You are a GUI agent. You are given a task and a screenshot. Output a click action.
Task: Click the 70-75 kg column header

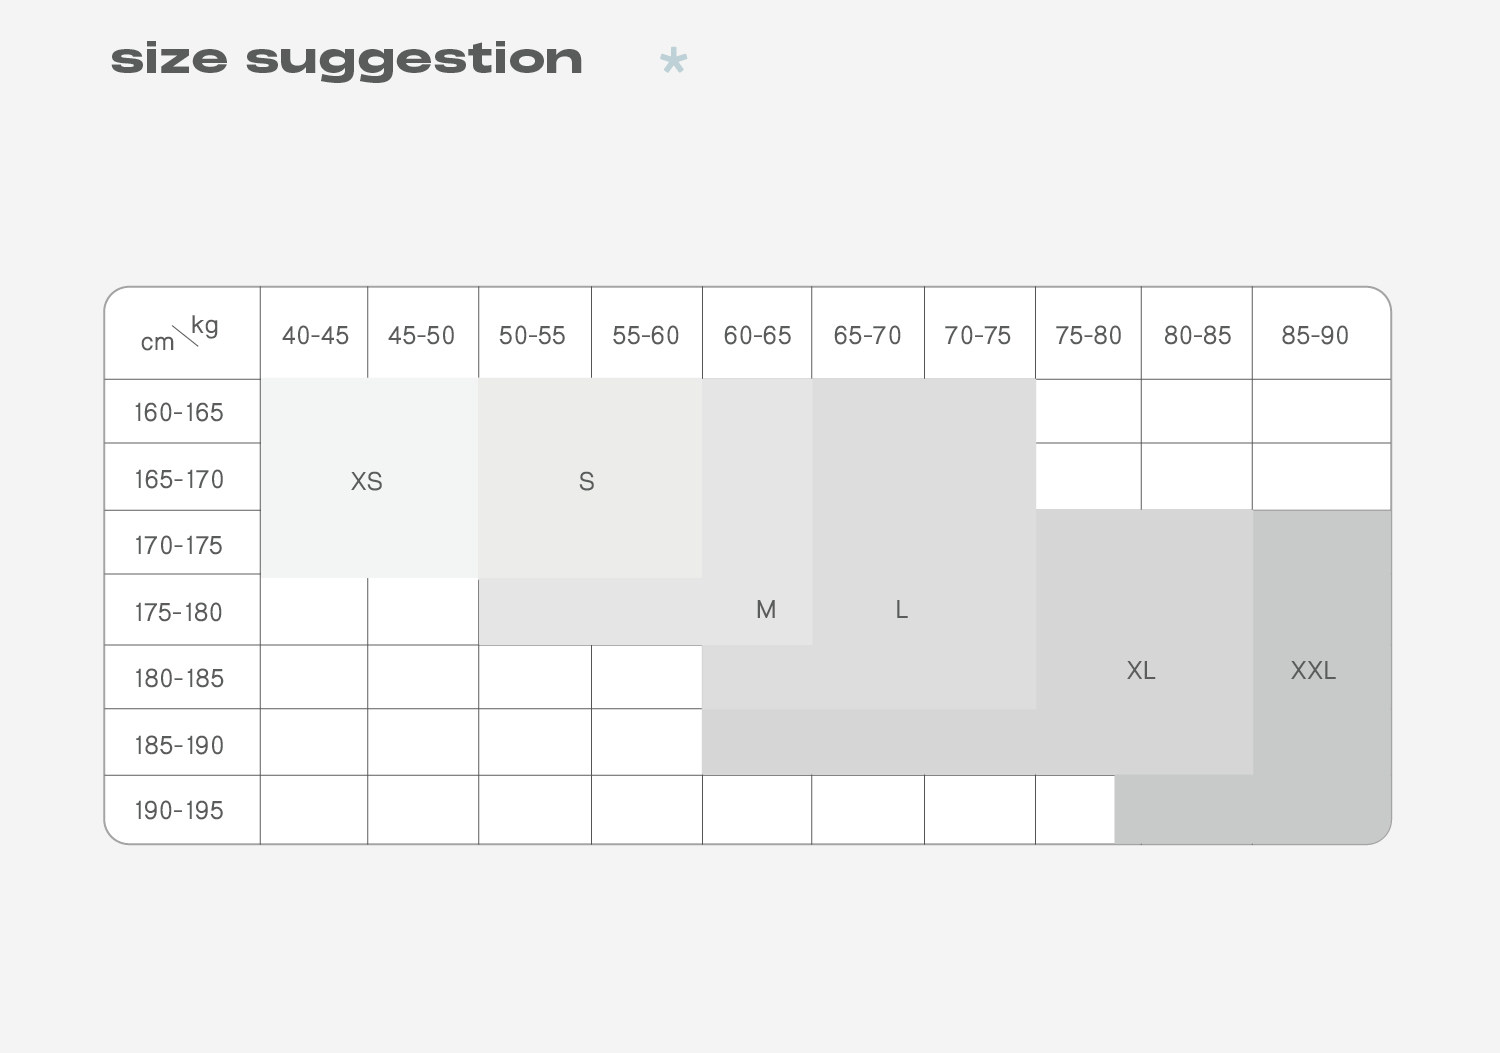point(978,335)
